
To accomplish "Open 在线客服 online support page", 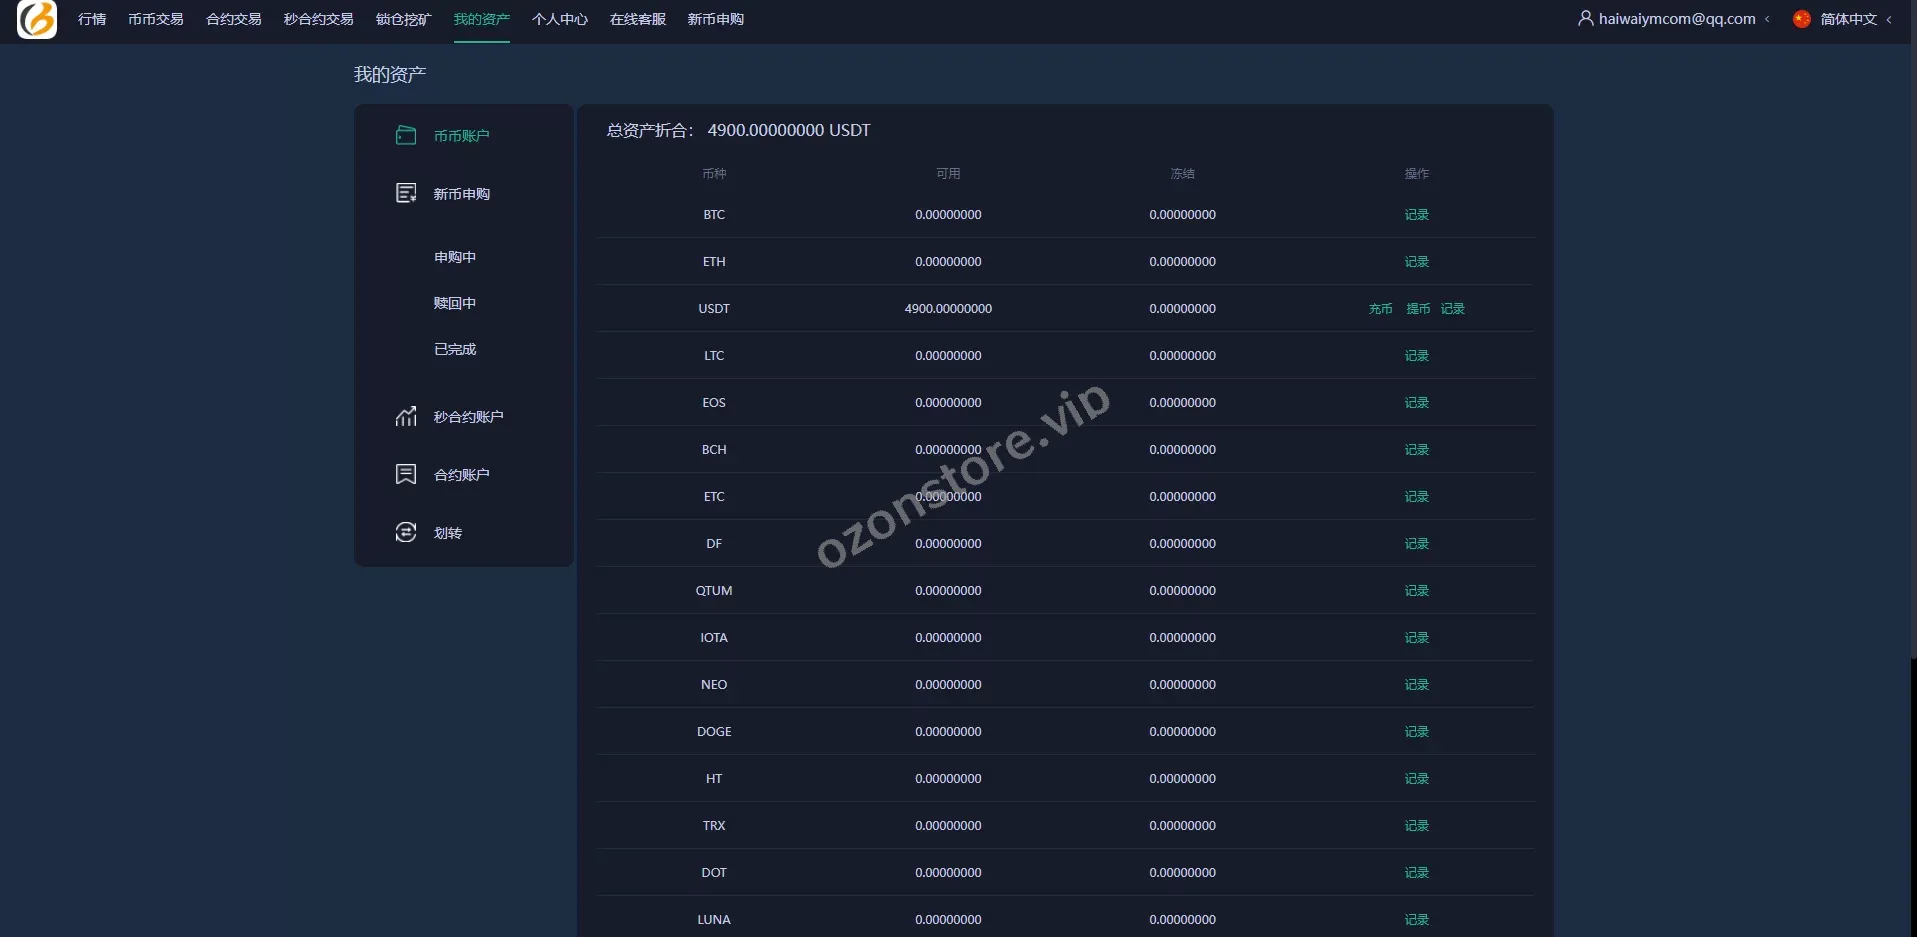I will (637, 19).
